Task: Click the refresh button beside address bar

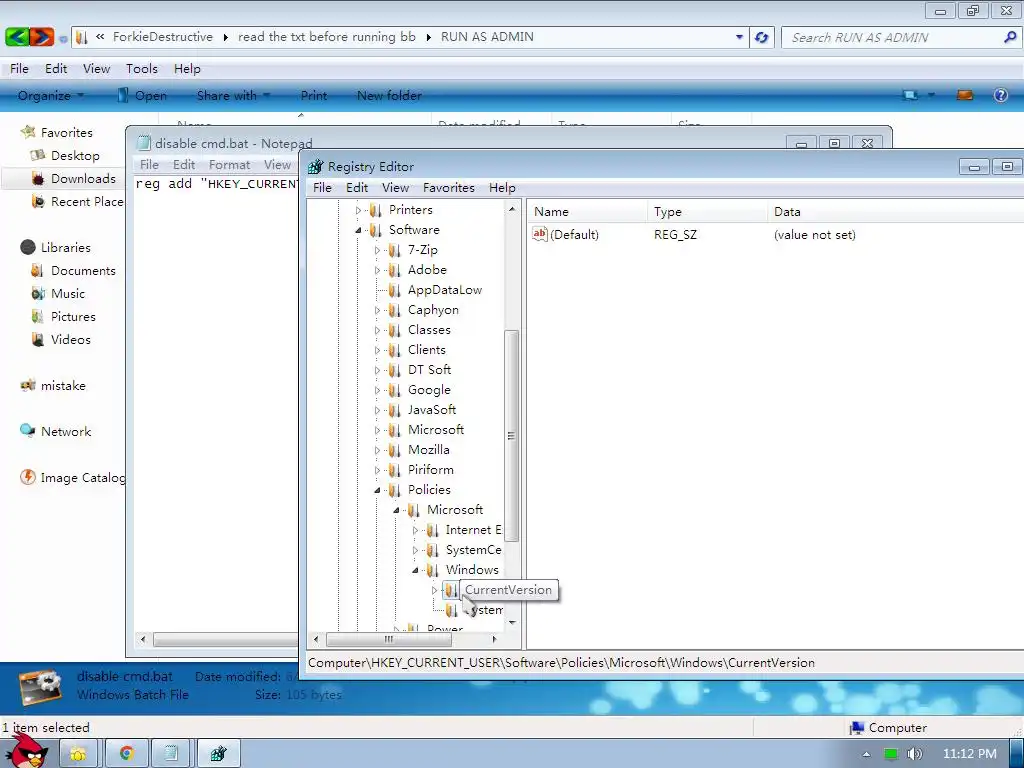Action: click(x=761, y=37)
